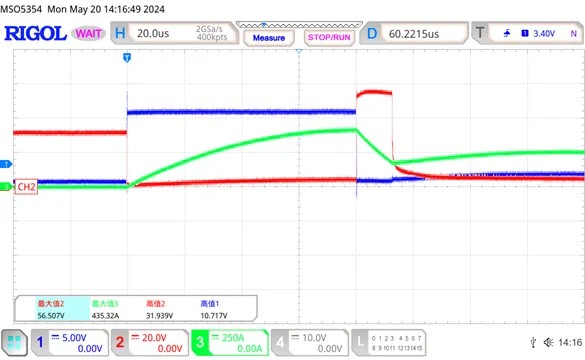Open horizontal timebase 20.0us settings

click(x=175, y=33)
